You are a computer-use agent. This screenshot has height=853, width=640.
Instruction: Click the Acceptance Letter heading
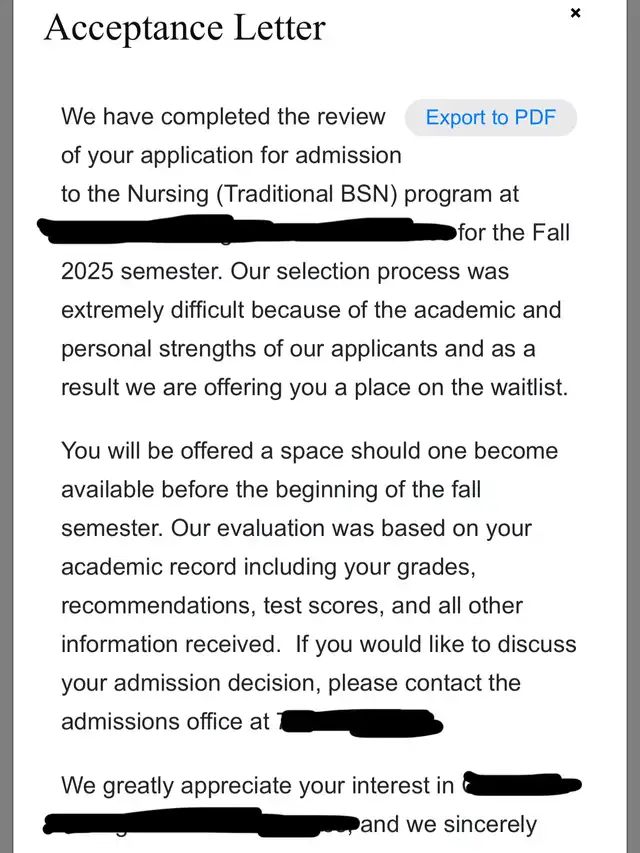coord(185,28)
